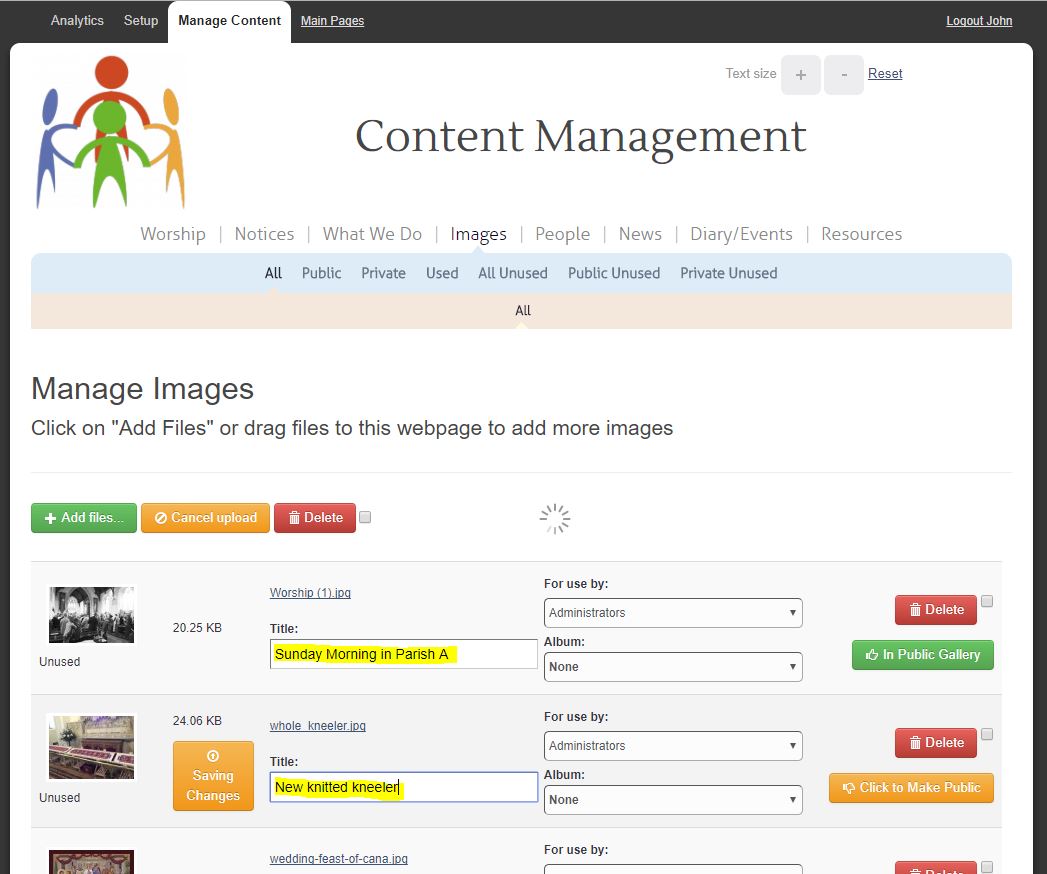Screen dimensions: 1047x874
Task: Click the Title field containing New knitted kneeler
Action: coord(404,787)
